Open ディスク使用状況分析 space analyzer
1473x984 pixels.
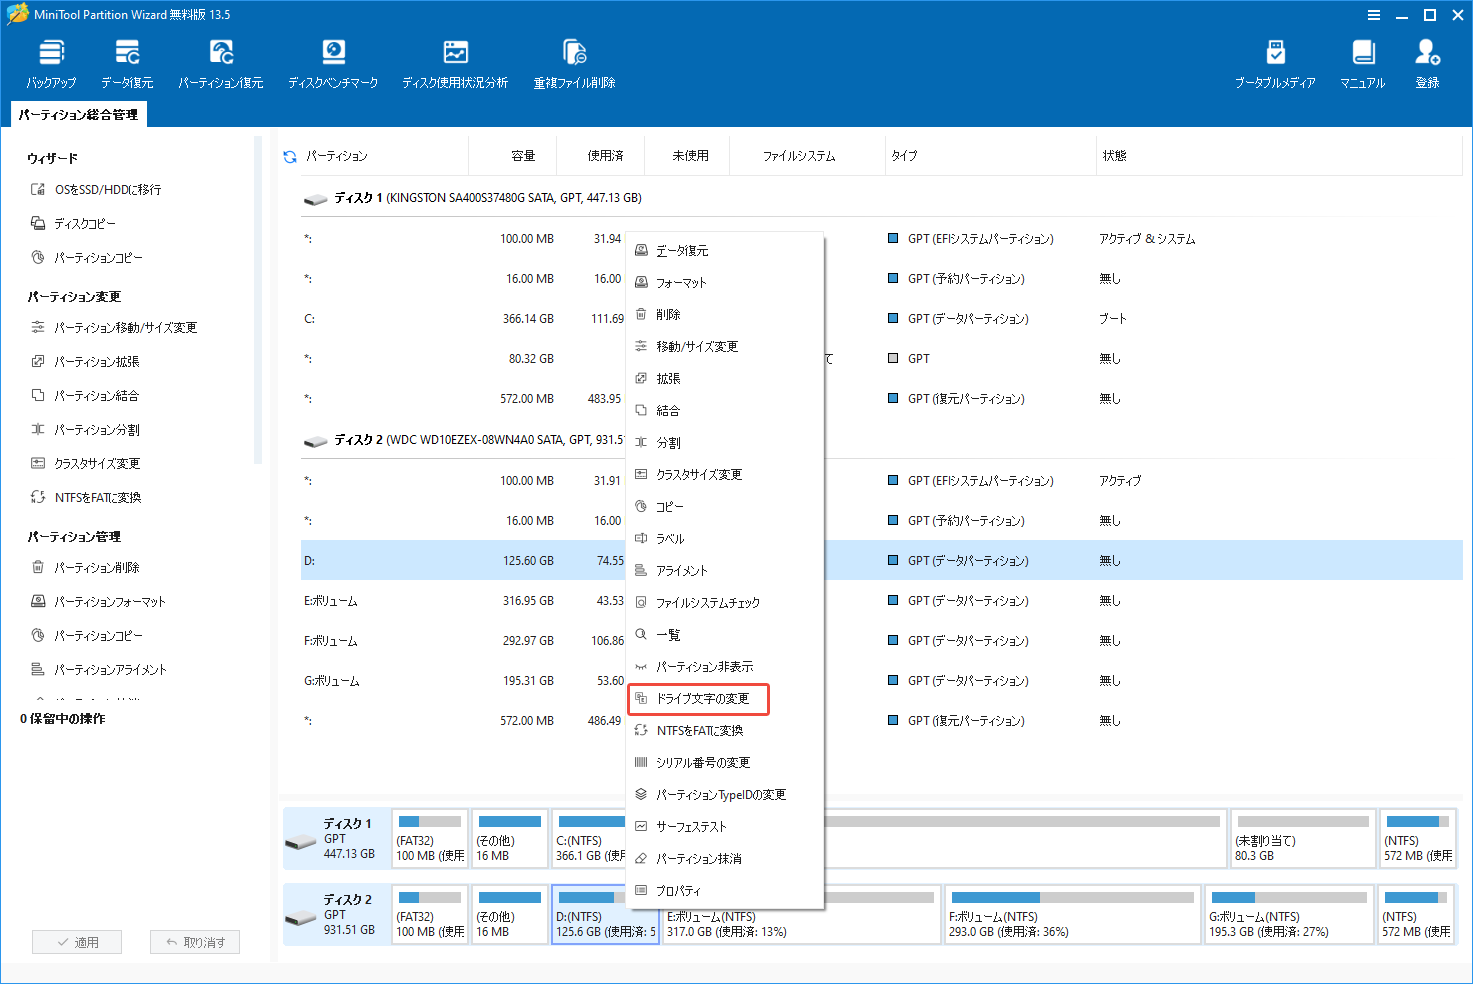pyautogui.click(x=455, y=62)
